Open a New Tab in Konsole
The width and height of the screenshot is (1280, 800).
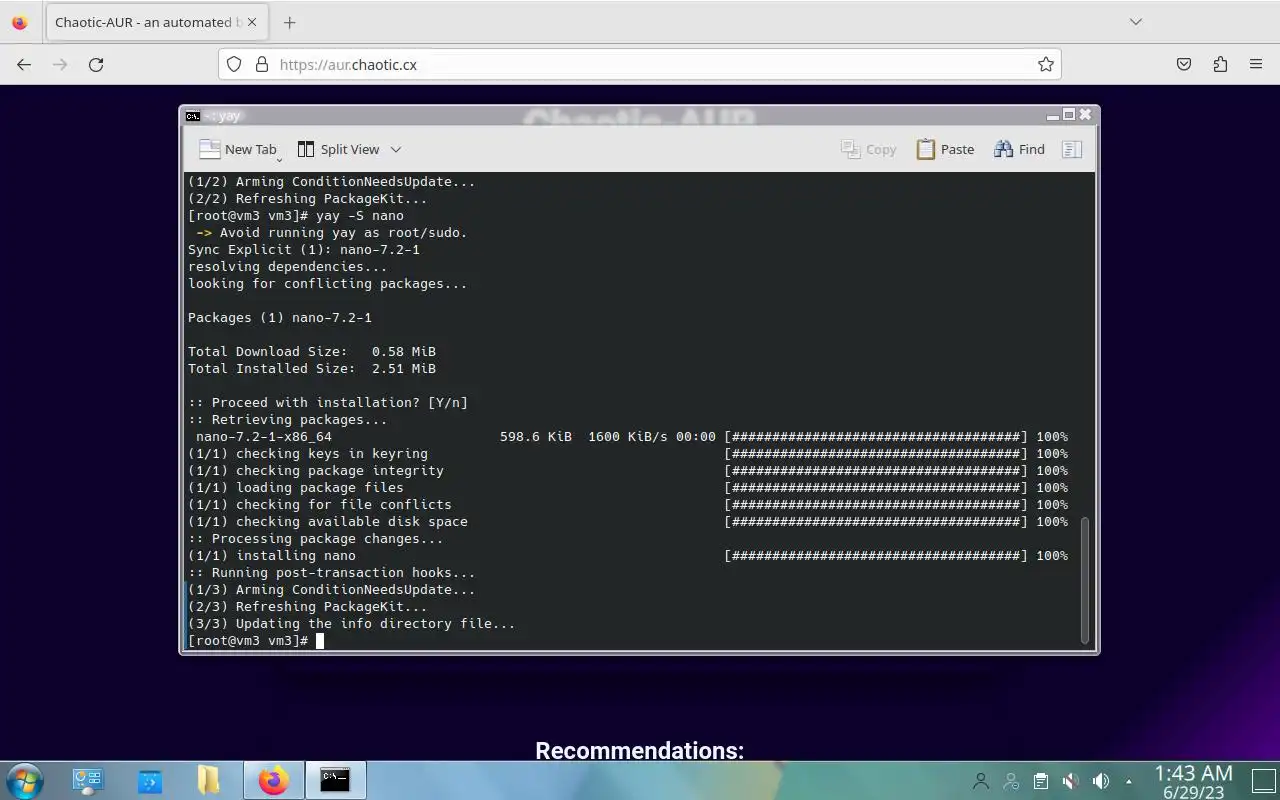coord(237,149)
